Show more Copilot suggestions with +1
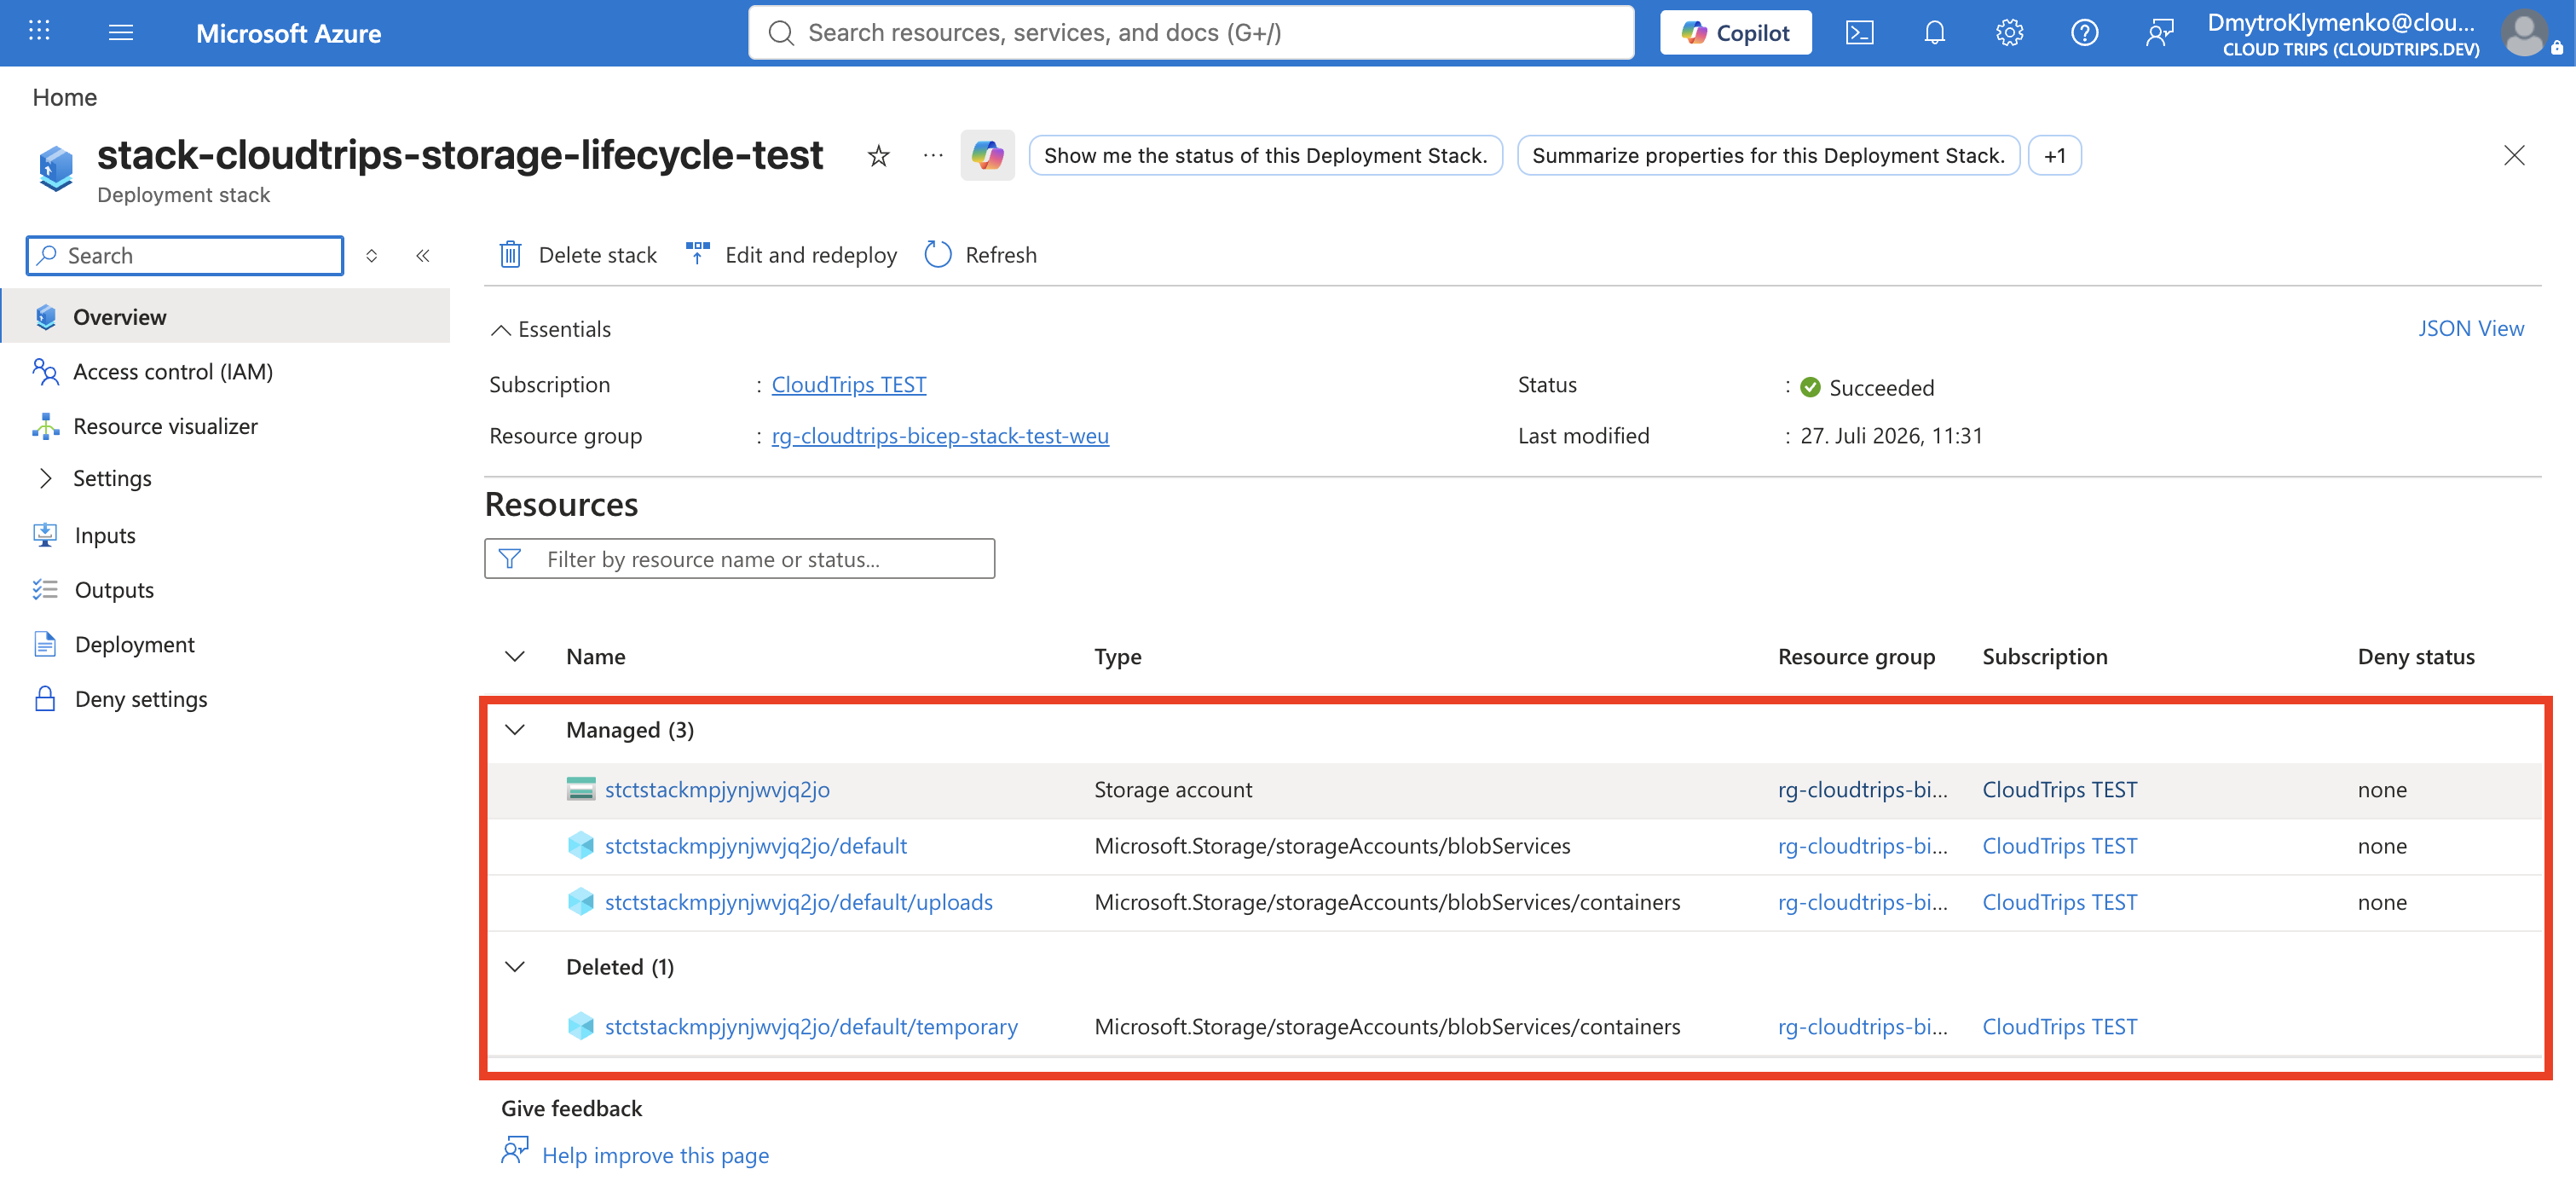 pyautogui.click(x=2054, y=155)
